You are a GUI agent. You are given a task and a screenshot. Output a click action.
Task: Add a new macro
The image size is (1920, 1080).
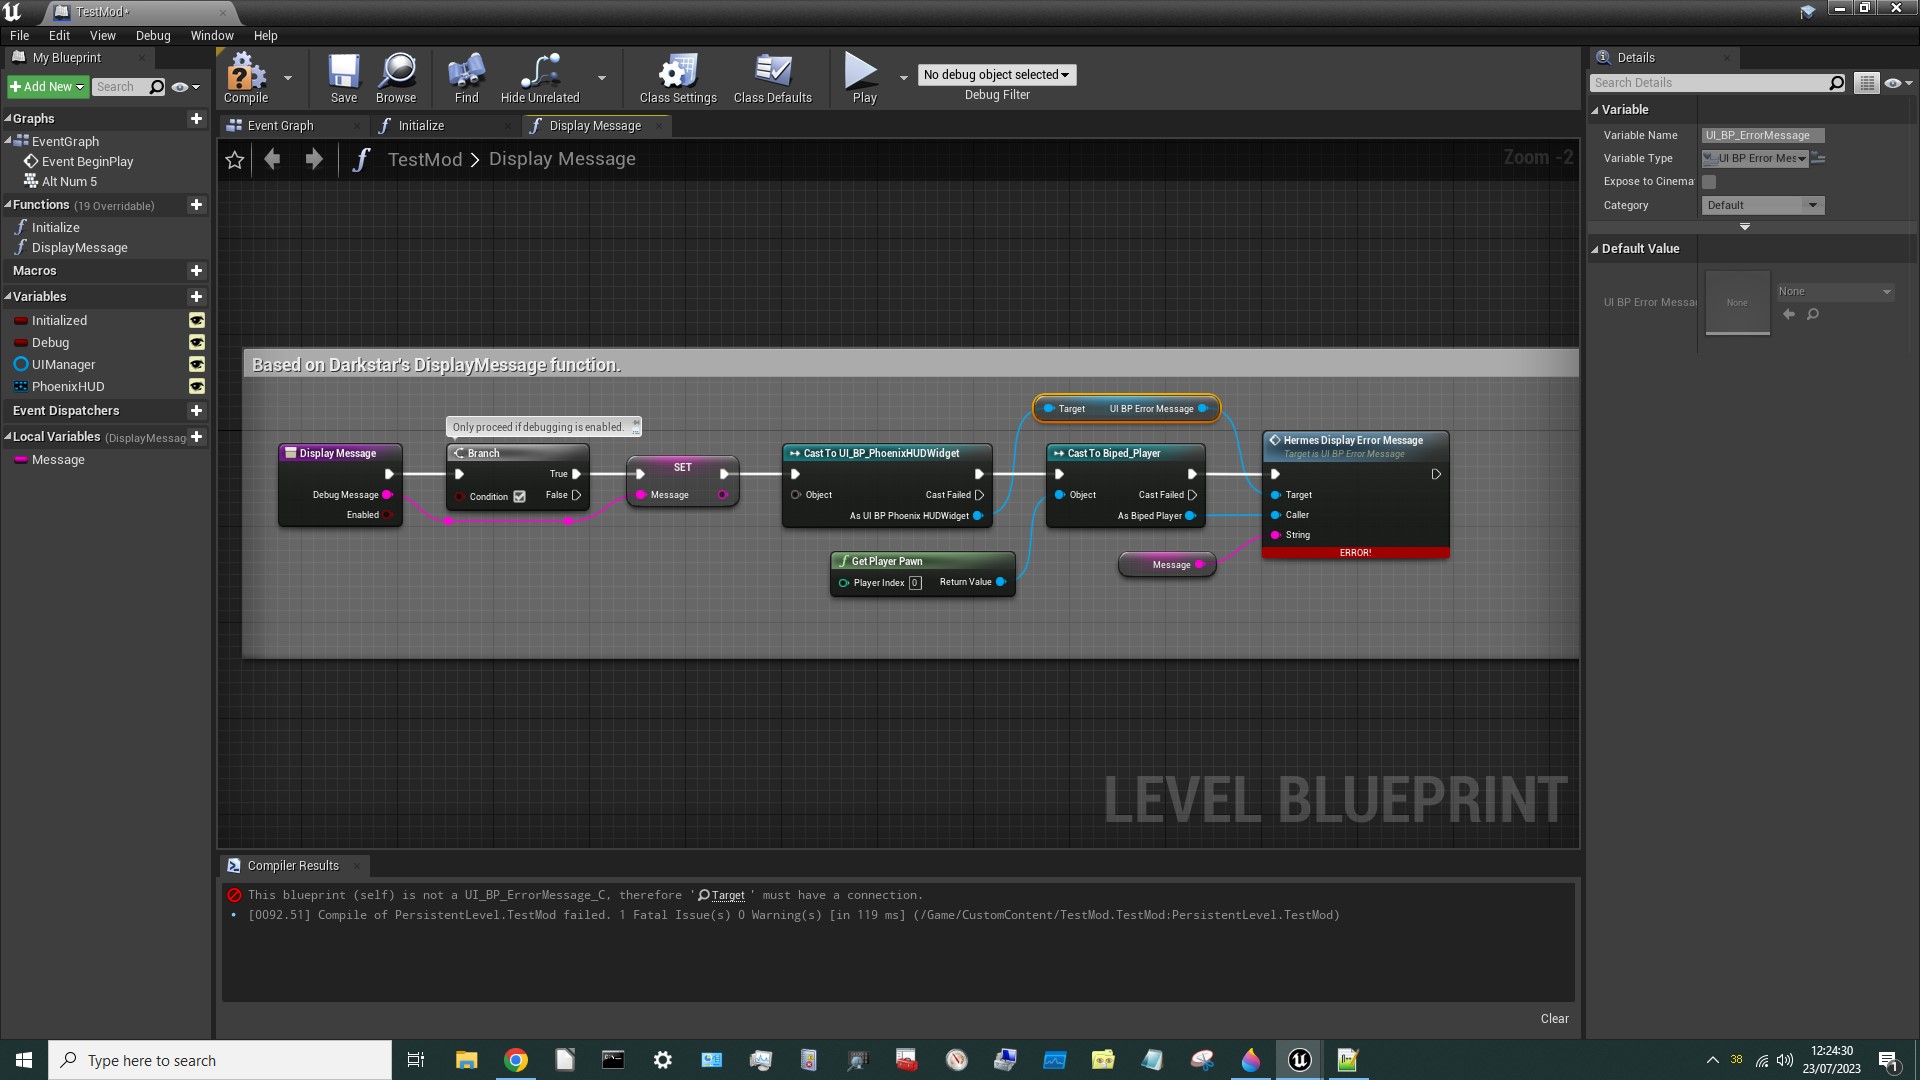click(x=196, y=270)
